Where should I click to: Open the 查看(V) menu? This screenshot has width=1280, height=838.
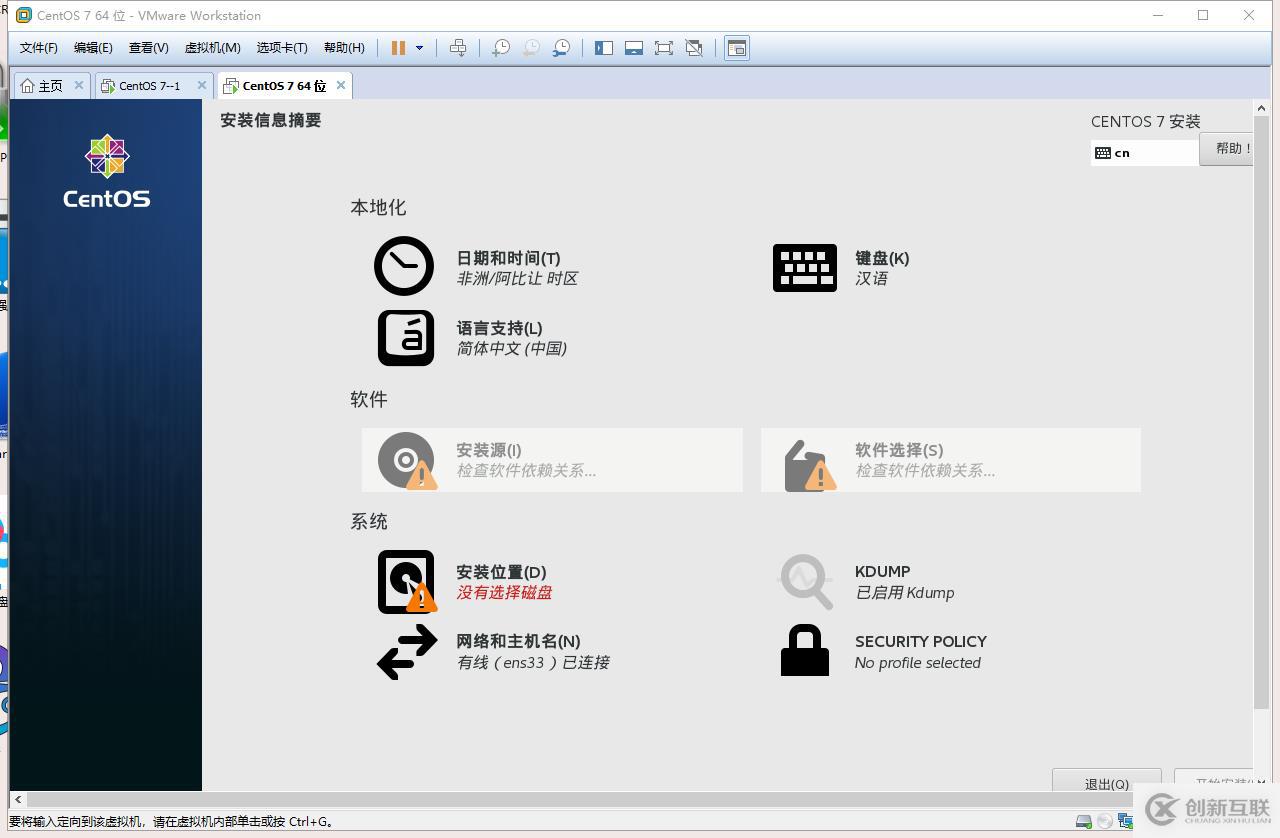tap(148, 48)
